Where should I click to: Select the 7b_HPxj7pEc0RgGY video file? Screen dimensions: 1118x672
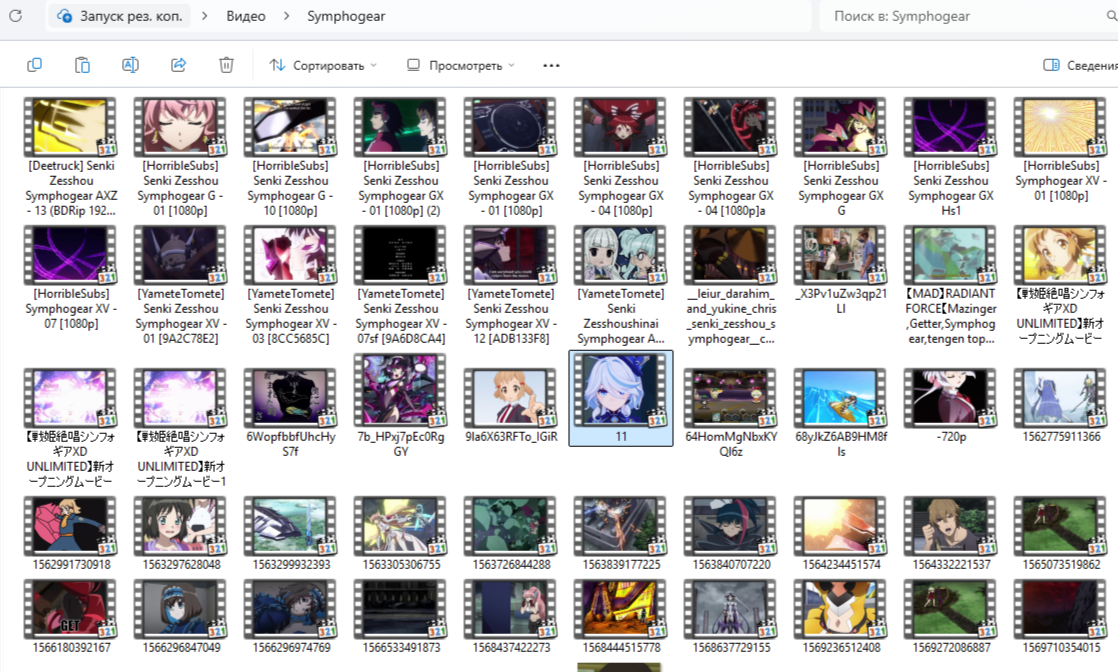point(401,407)
